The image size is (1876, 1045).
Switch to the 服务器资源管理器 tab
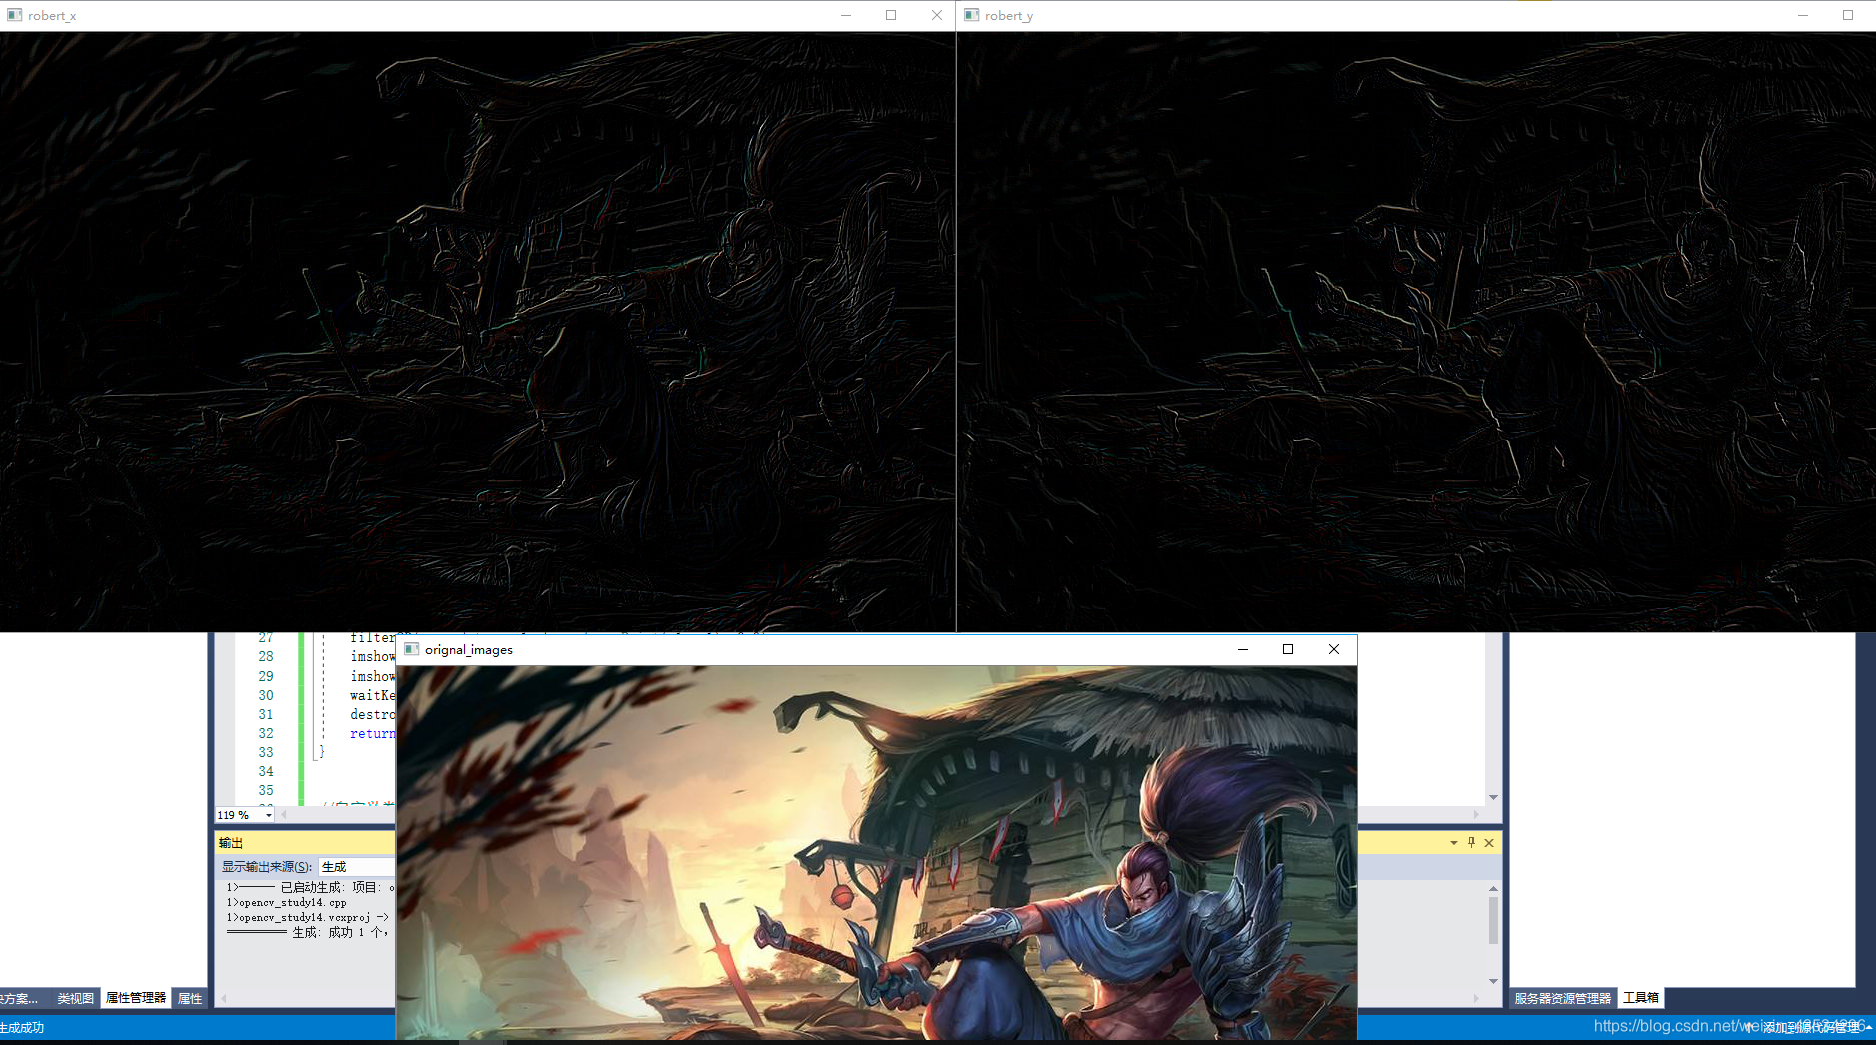click(x=1562, y=998)
